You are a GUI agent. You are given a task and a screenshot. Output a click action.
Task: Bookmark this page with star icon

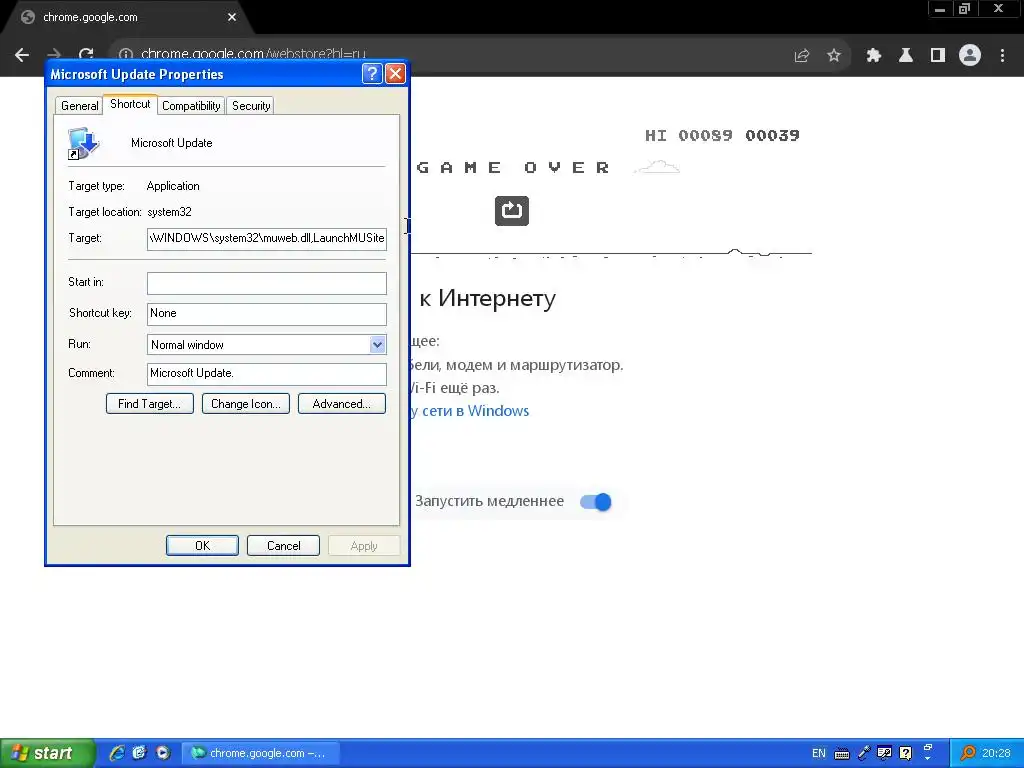pos(834,56)
